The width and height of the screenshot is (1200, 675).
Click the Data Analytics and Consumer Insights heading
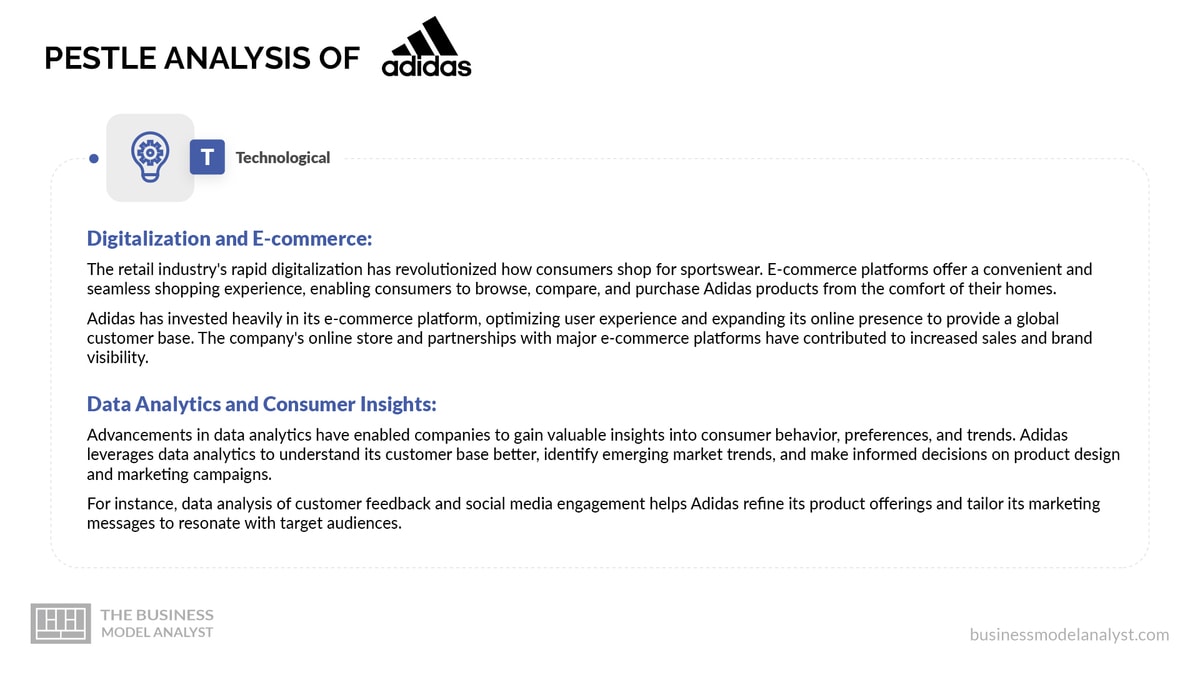(262, 404)
